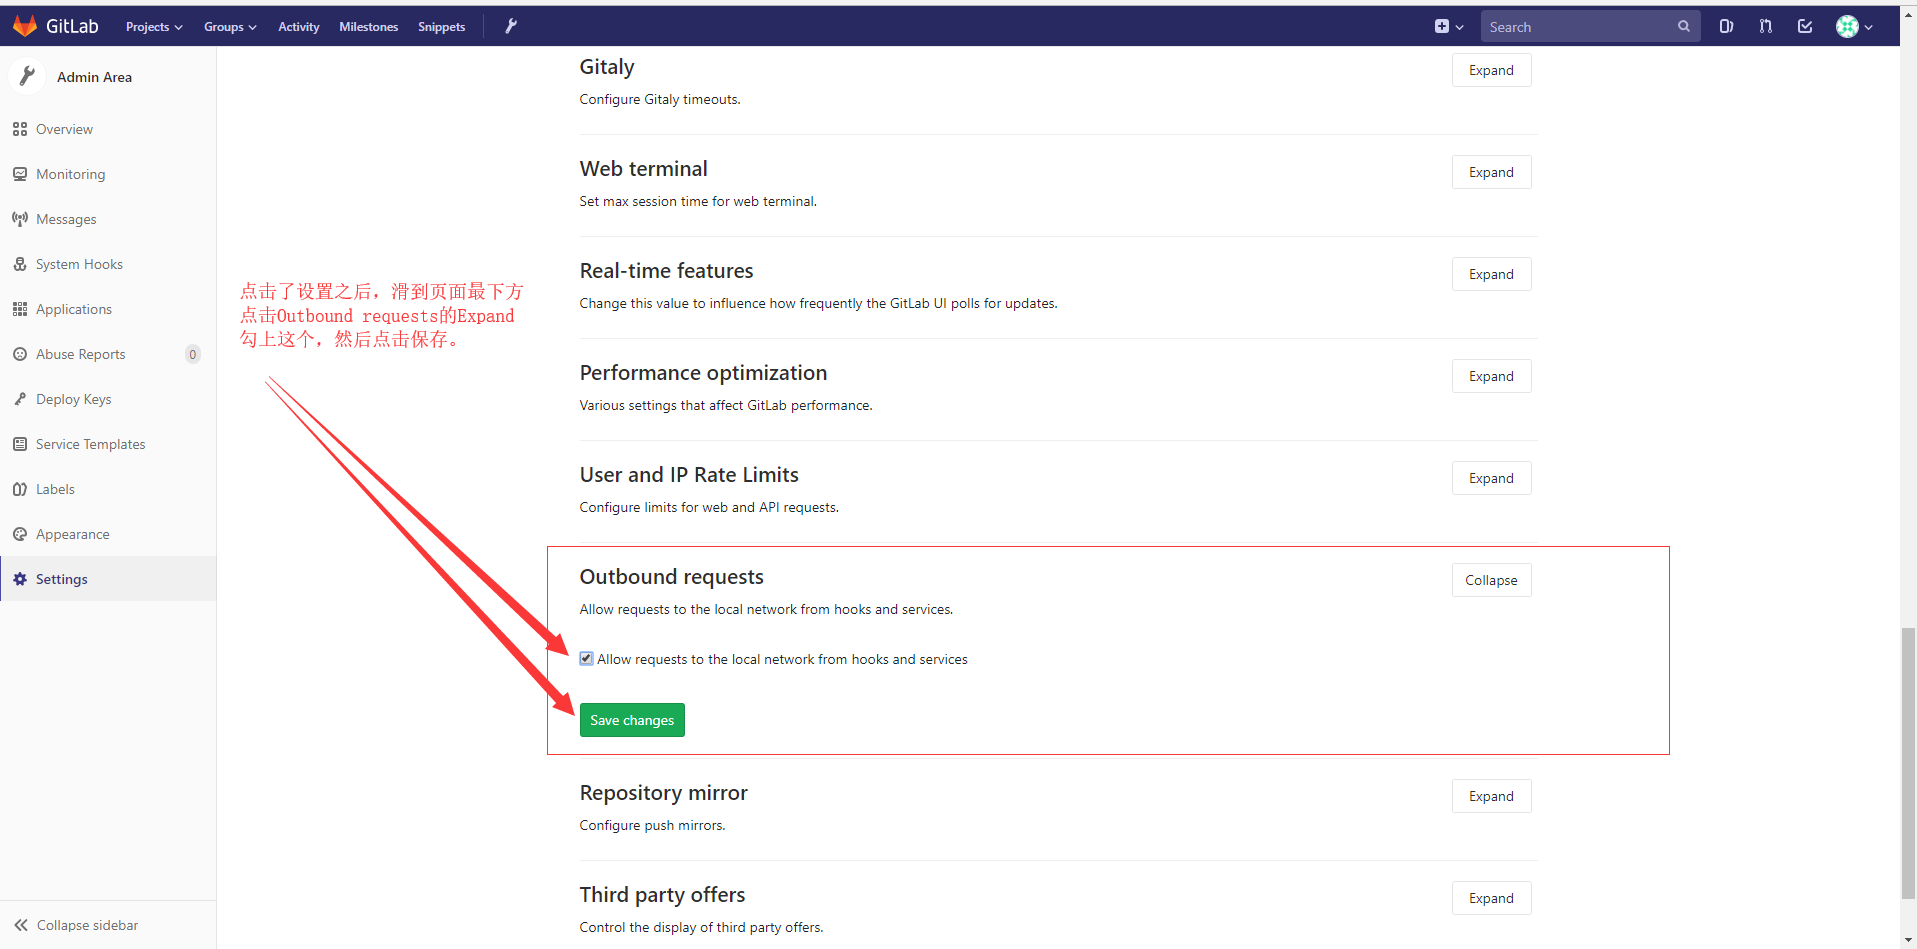Click the Labels tag icon
Image resolution: width=1917 pixels, height=949 pixels.
tap(20, 489)
